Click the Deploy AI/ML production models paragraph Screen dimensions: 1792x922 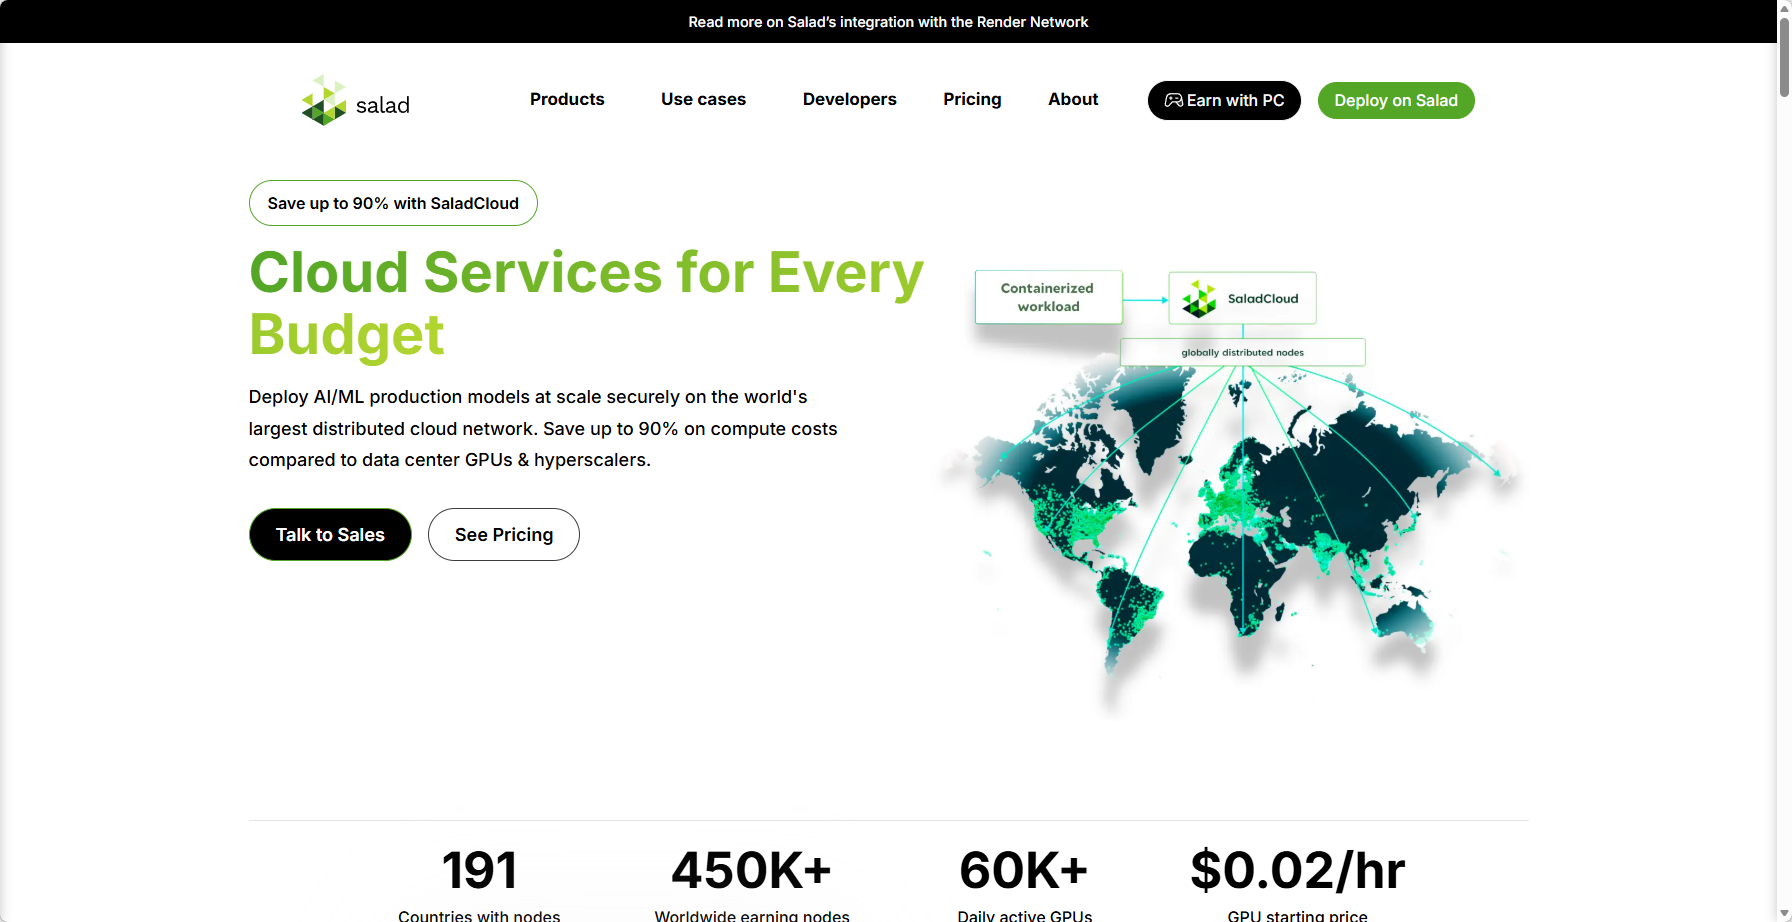[543, 428]
